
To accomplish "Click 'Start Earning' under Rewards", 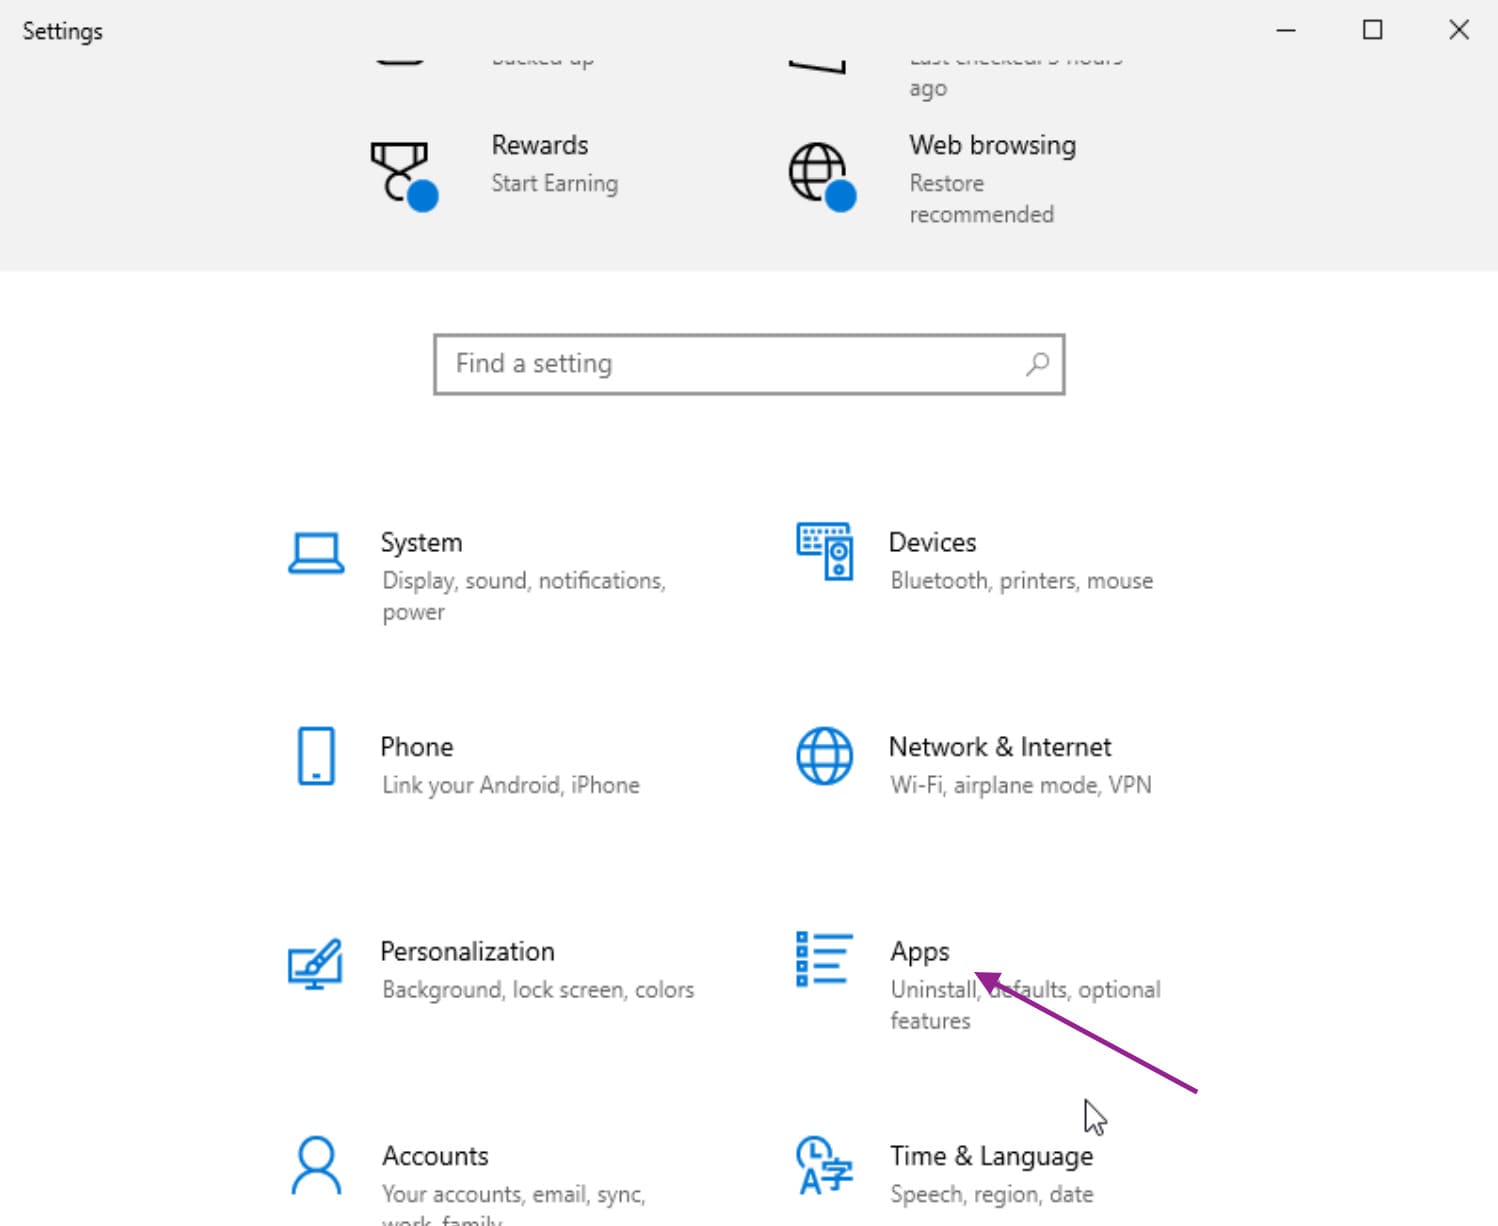I will tap(555, 184).
